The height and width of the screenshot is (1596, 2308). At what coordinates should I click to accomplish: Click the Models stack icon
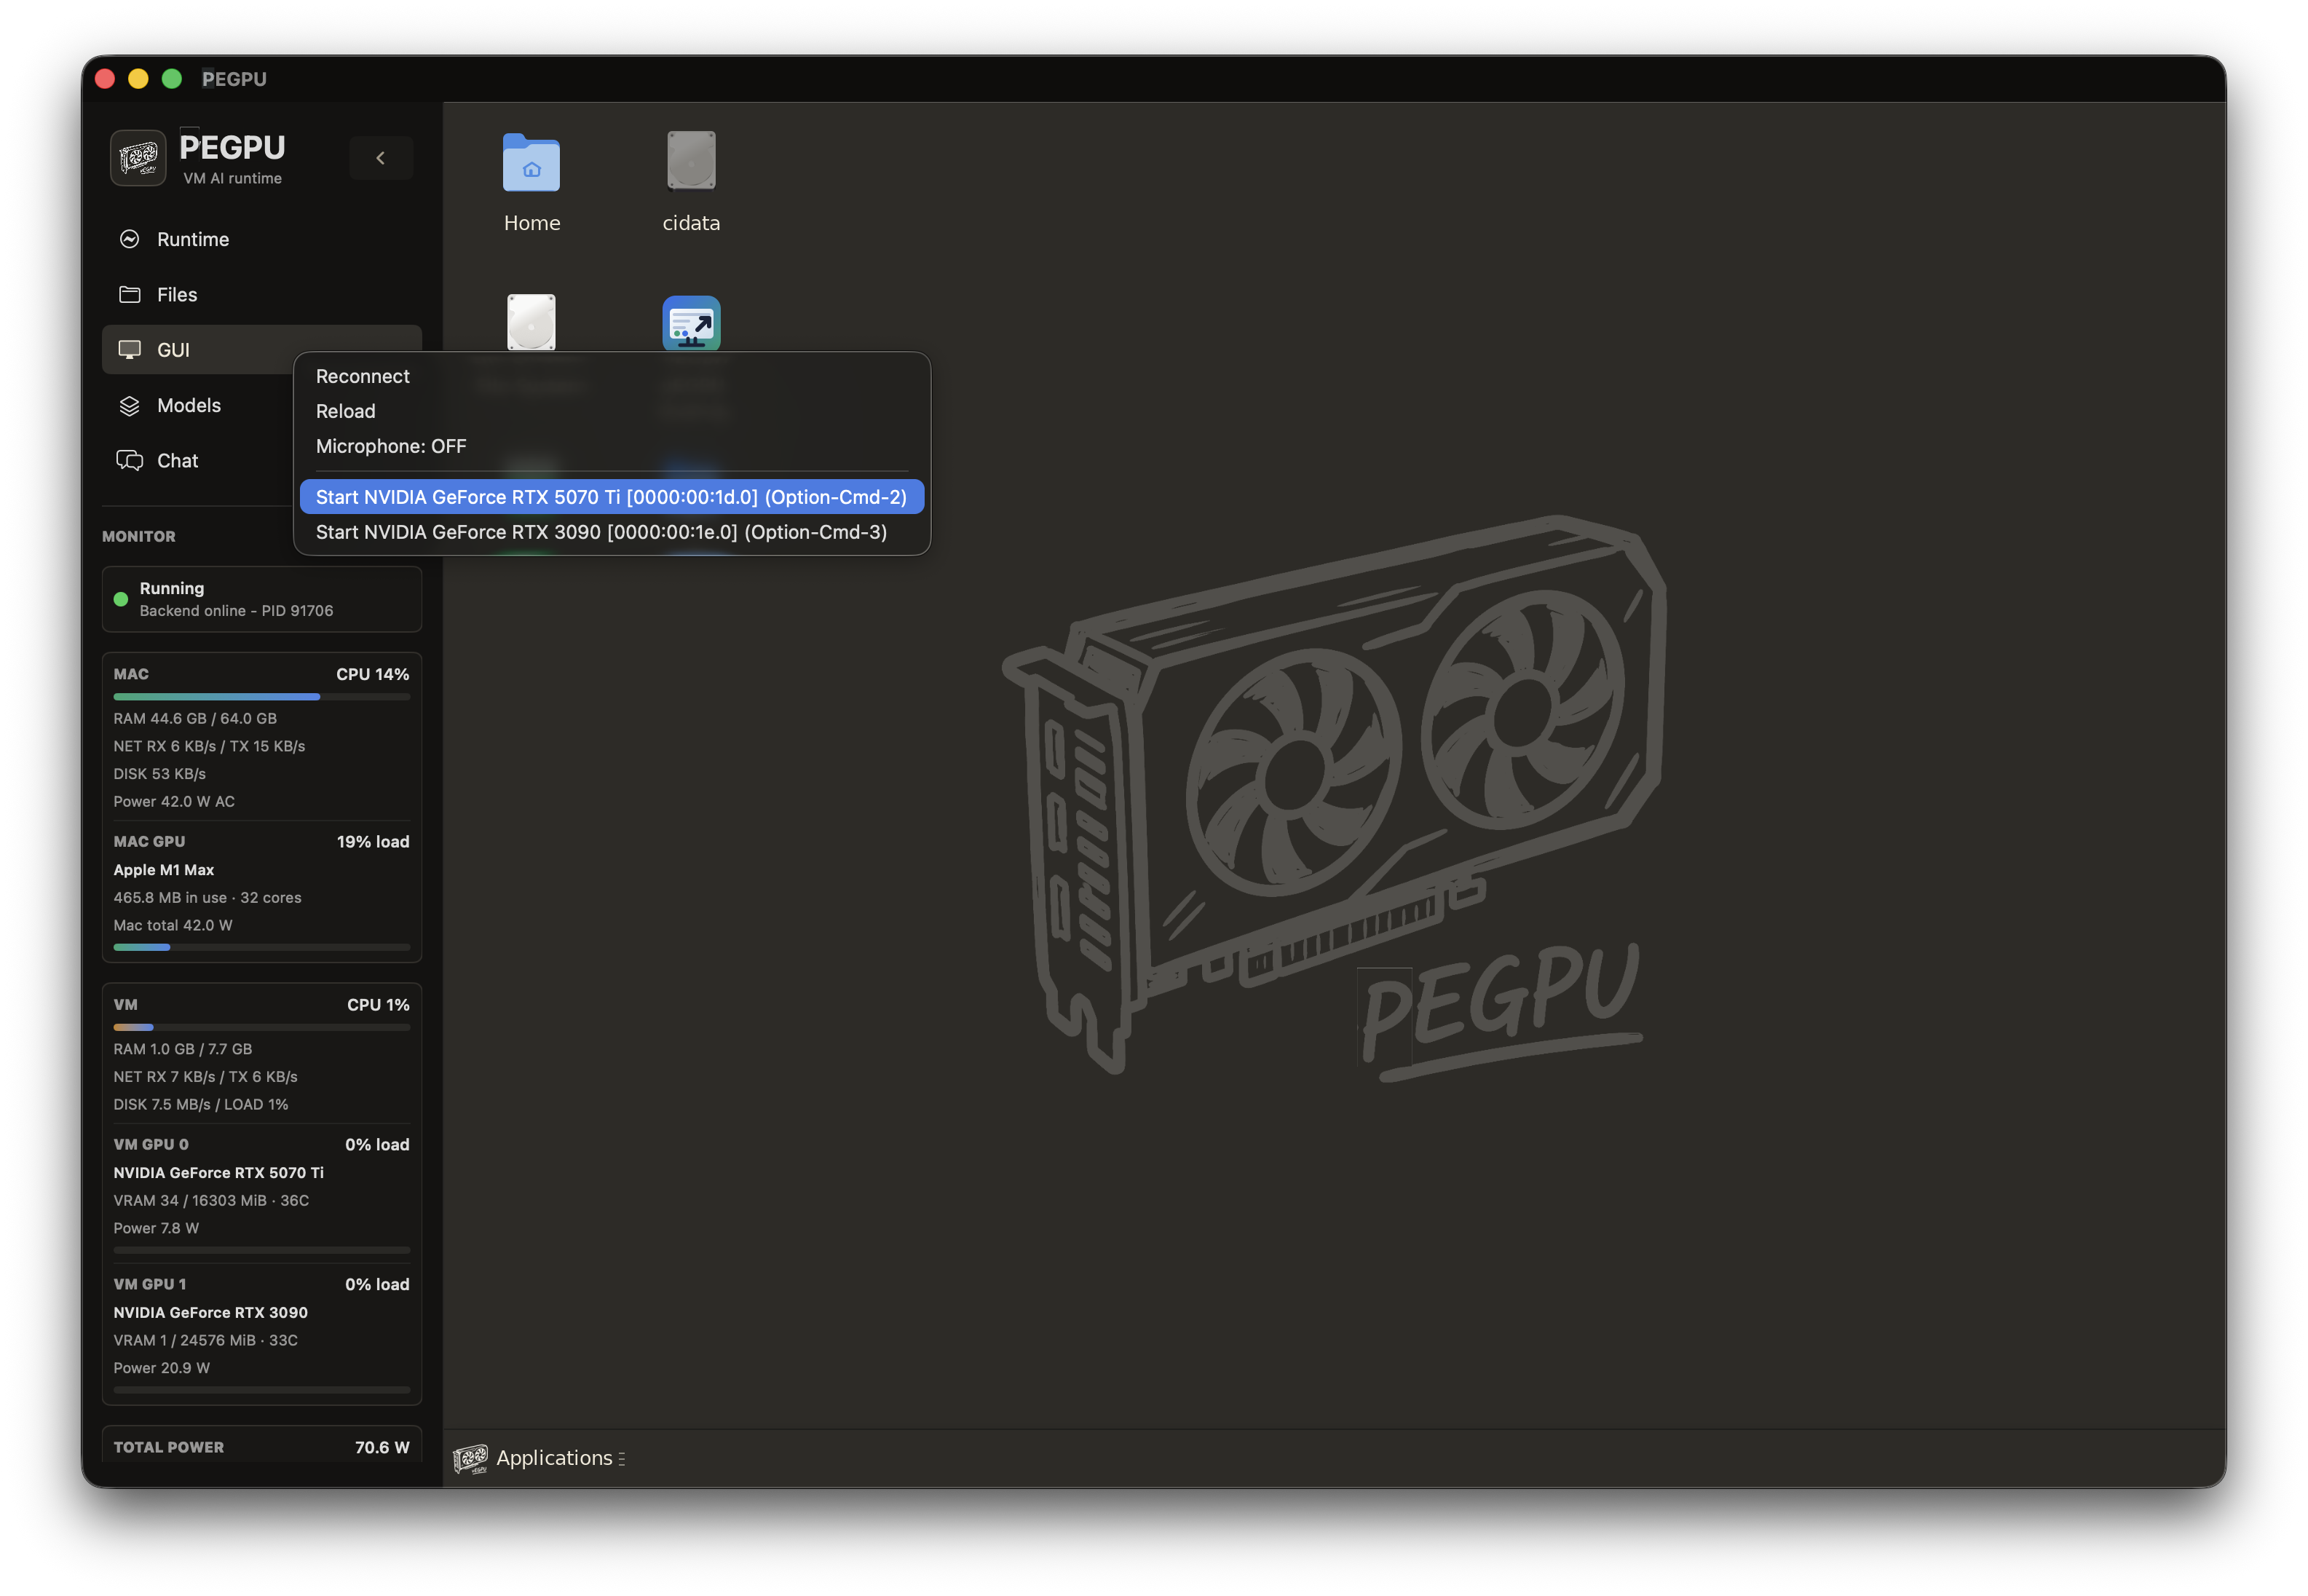pos(129,405)
